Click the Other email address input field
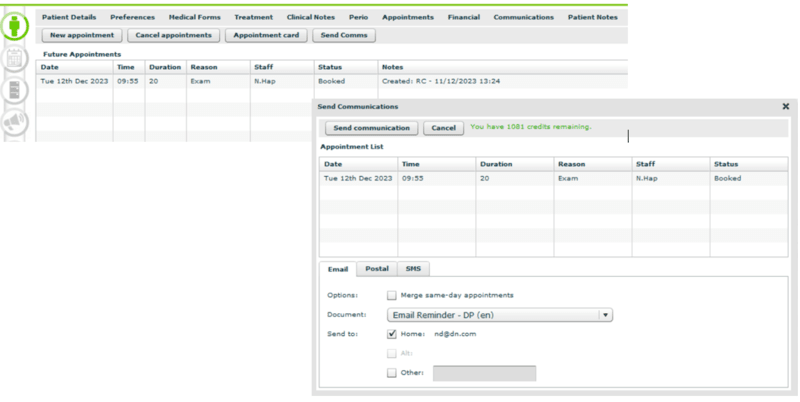This screenshot has width=800, height=402. [483, 373]
